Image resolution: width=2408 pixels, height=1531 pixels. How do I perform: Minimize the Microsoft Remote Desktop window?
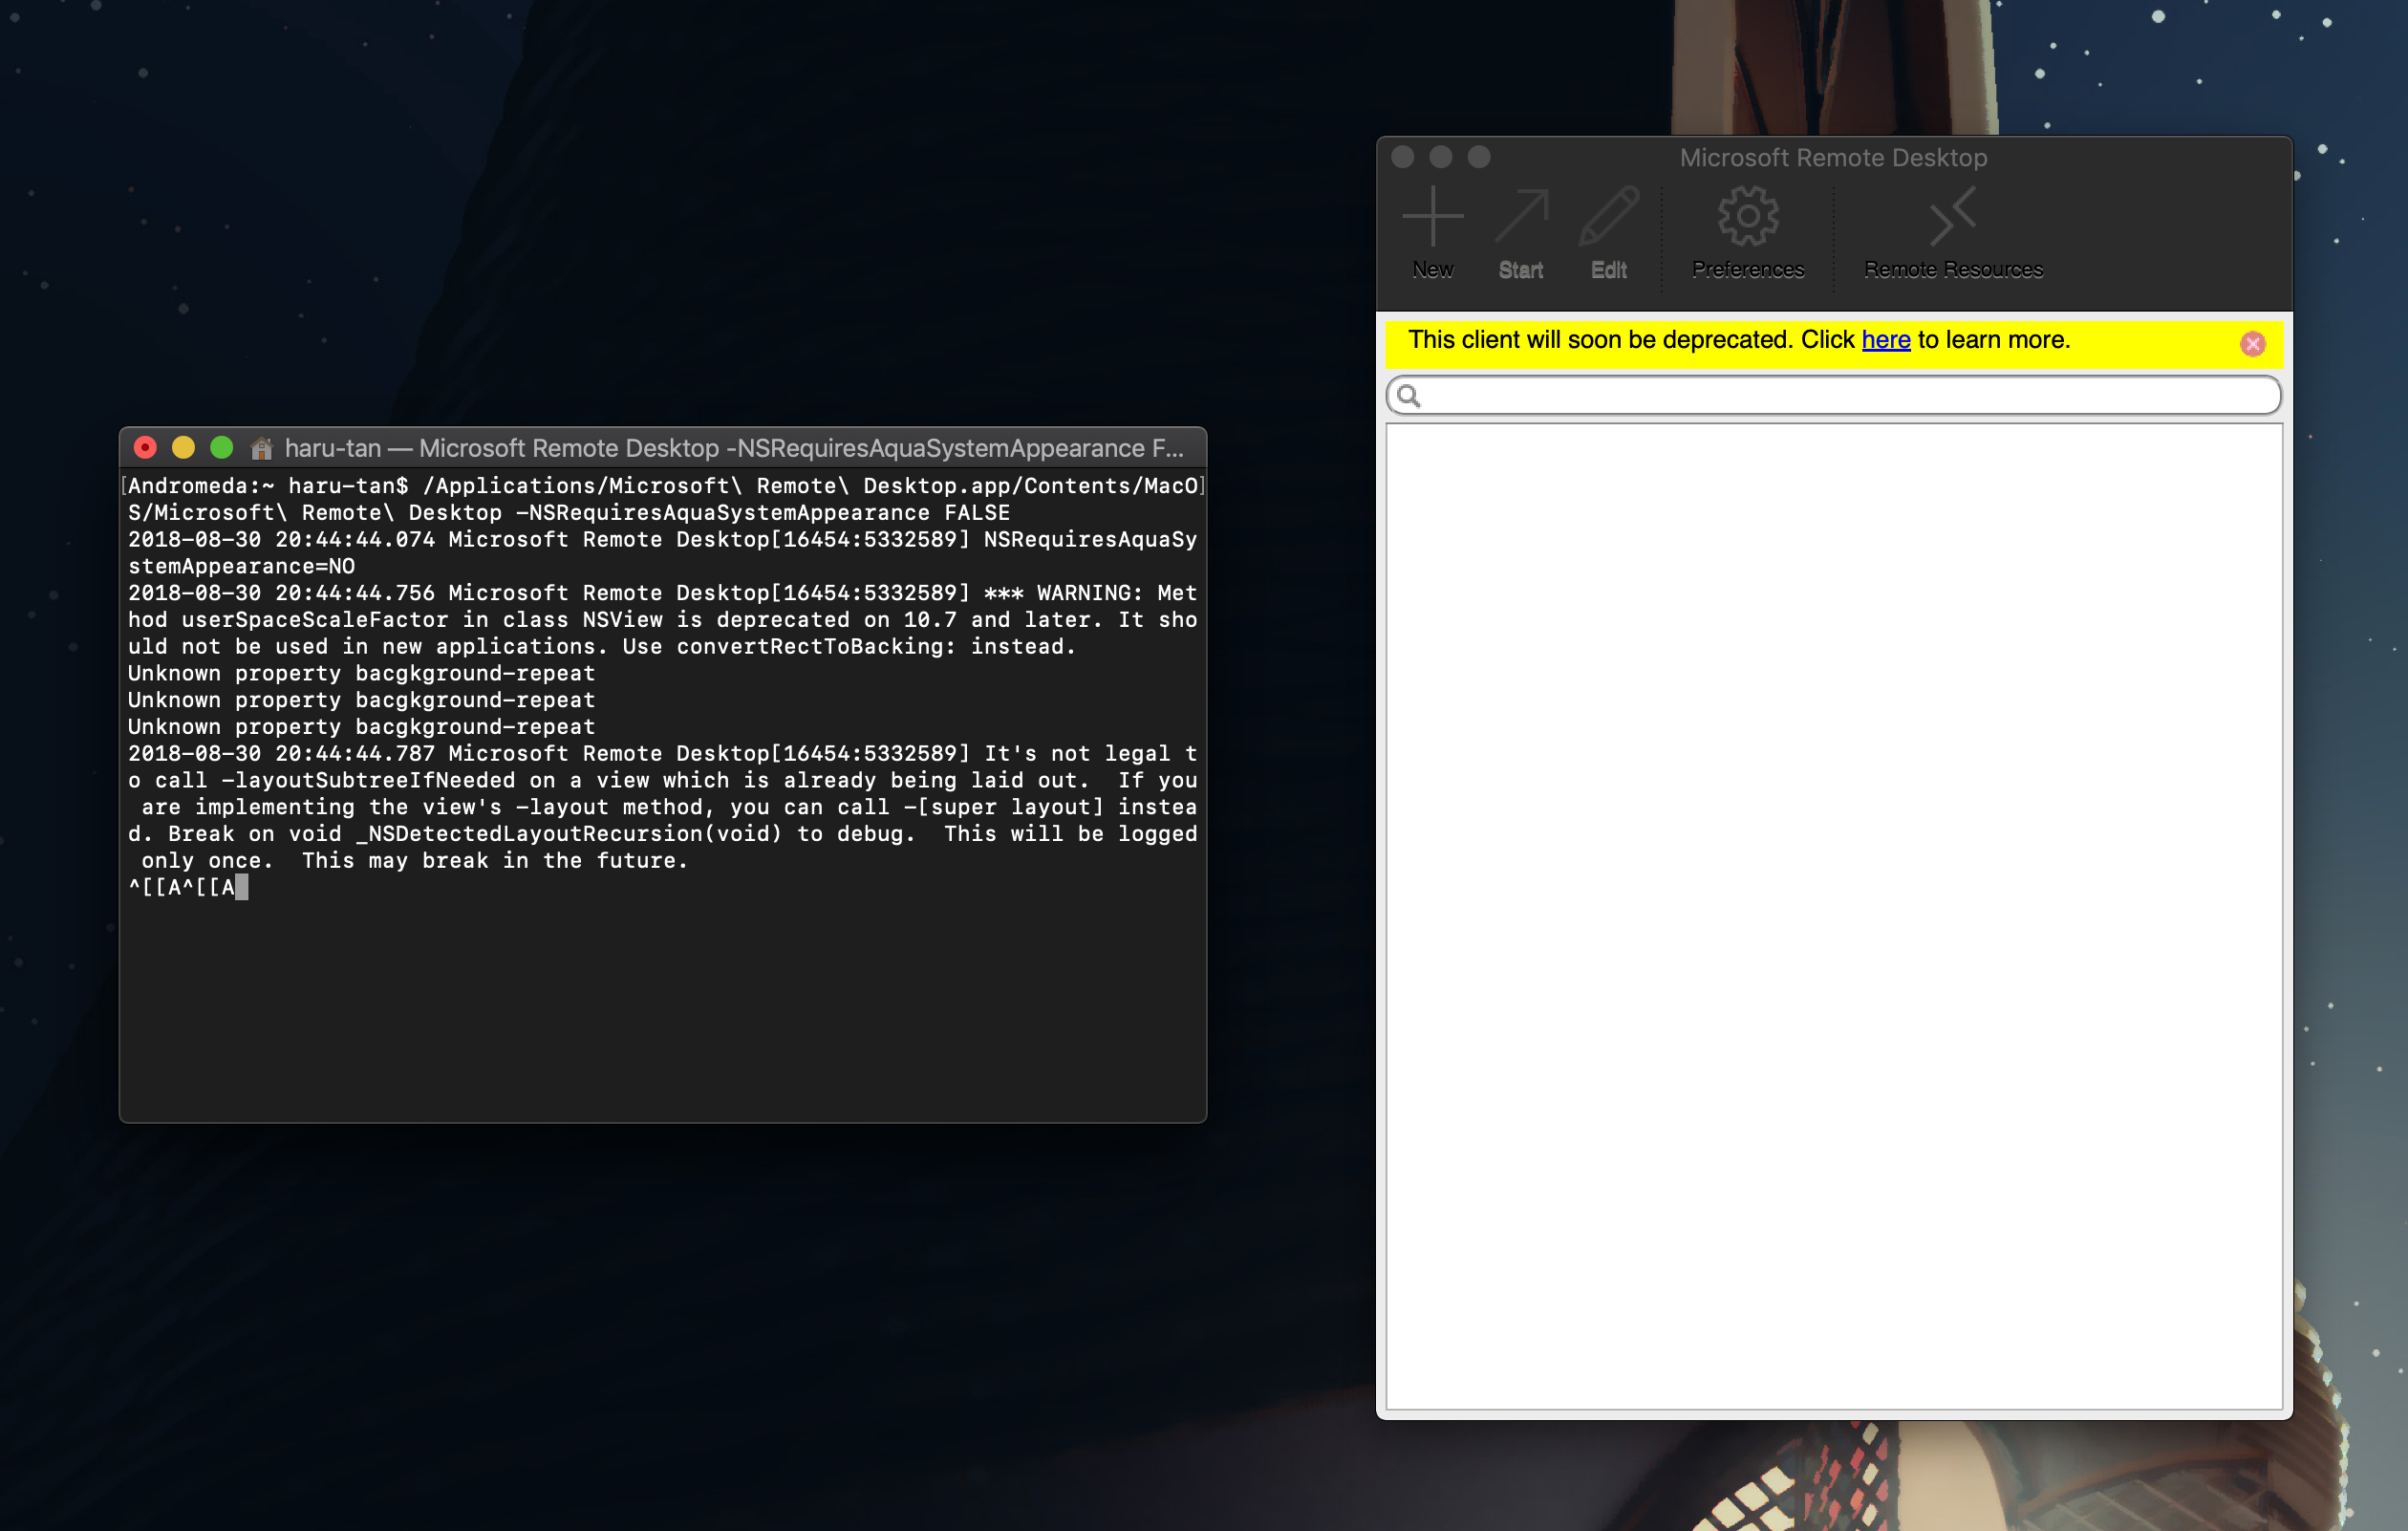[x=1440, y=157]
